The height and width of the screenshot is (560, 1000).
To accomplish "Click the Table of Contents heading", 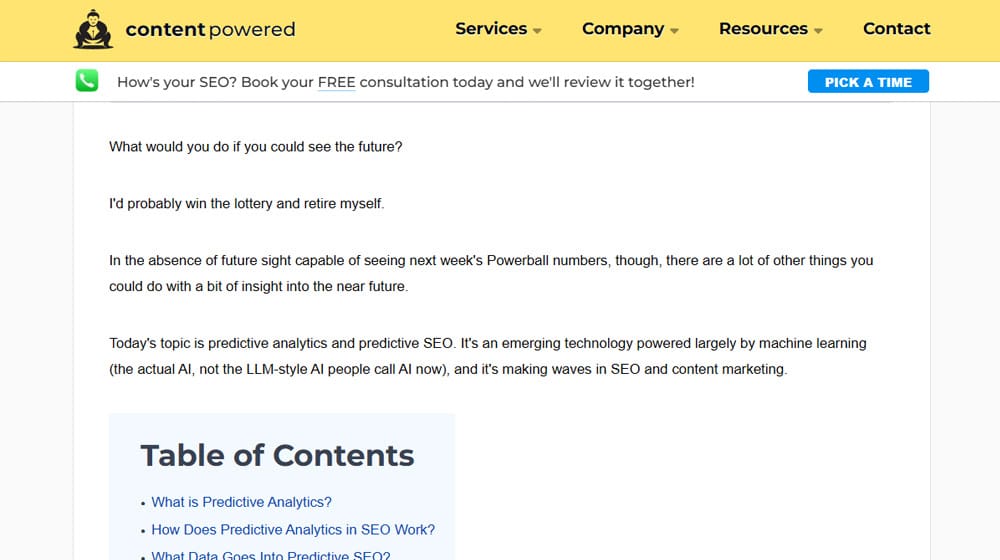I will (277, 455).
